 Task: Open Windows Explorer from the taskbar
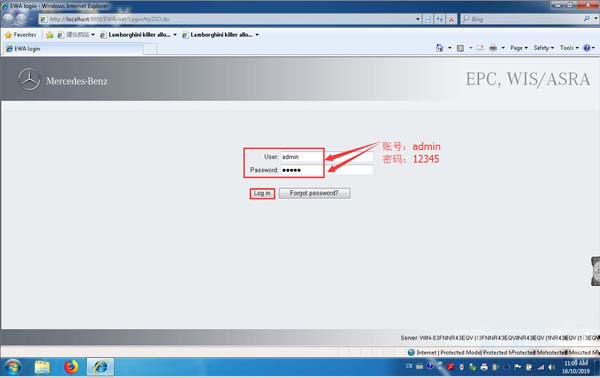click(42, 367)
